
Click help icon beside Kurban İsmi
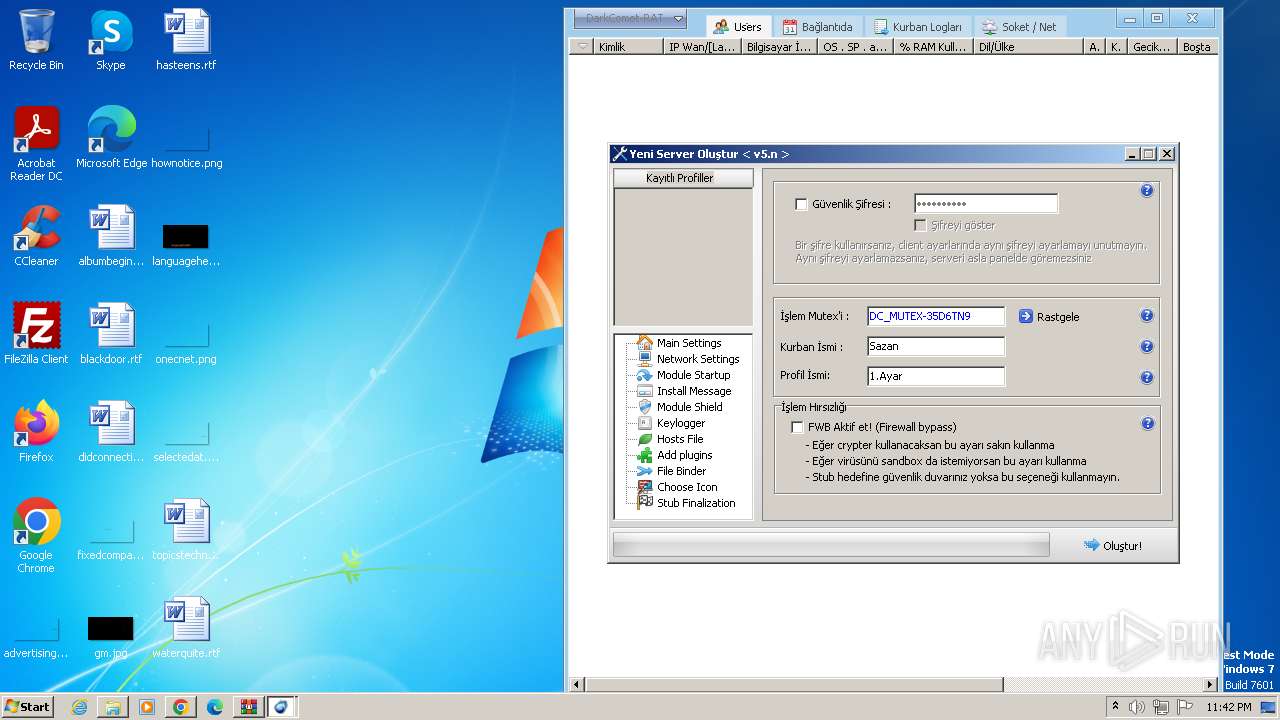click(x=1147, y=346)
